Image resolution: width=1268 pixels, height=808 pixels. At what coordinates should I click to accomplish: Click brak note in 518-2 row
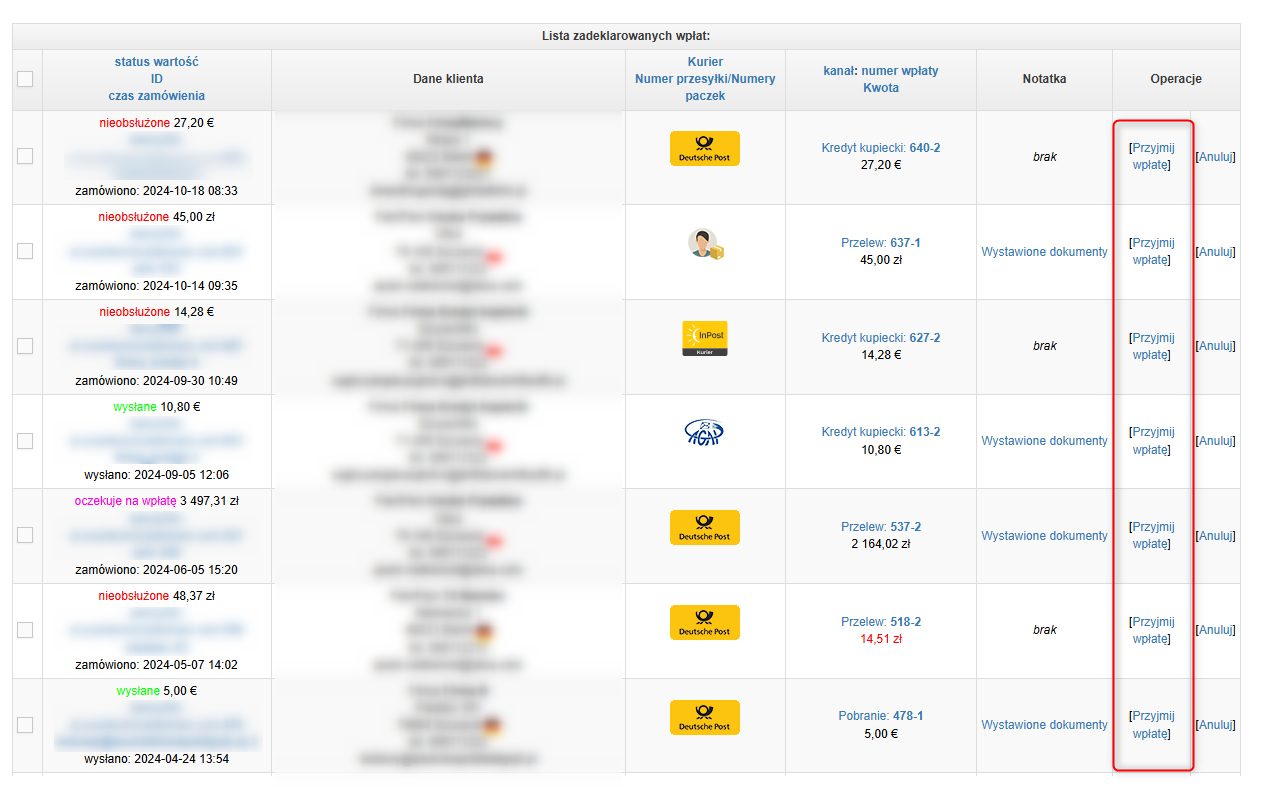tap(1044, 630)
